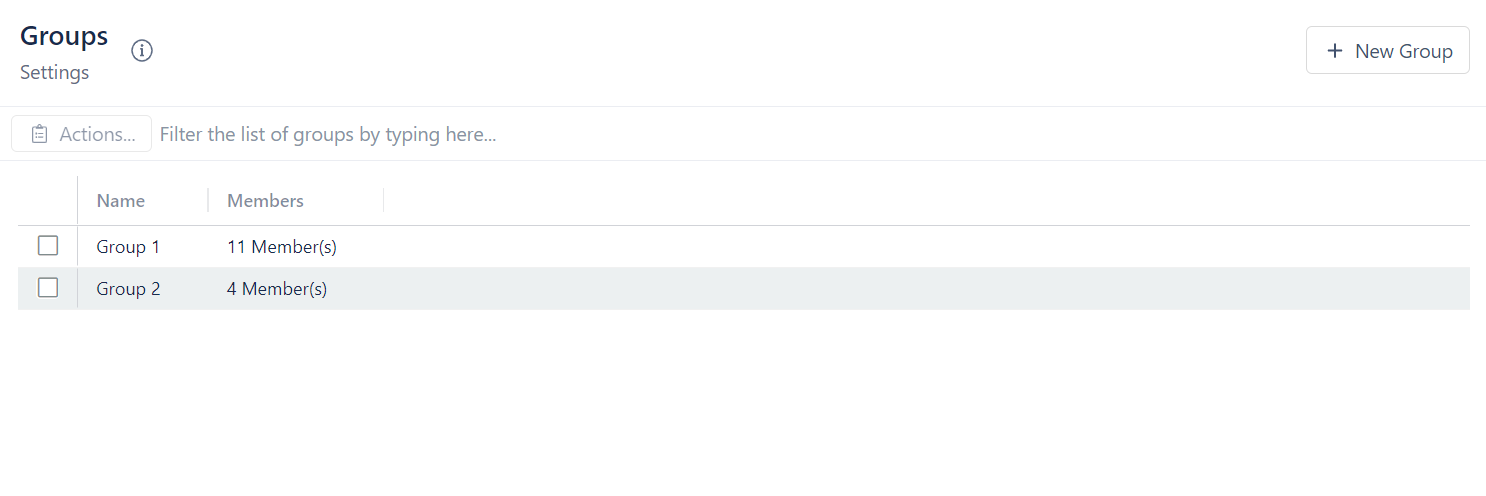1486x496 pixels.
Task: Click the plus icon in New Group
Action: (1334, 51)
